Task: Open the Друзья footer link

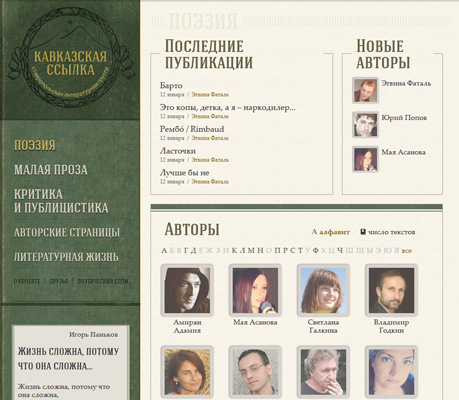Action: [58, 281]
